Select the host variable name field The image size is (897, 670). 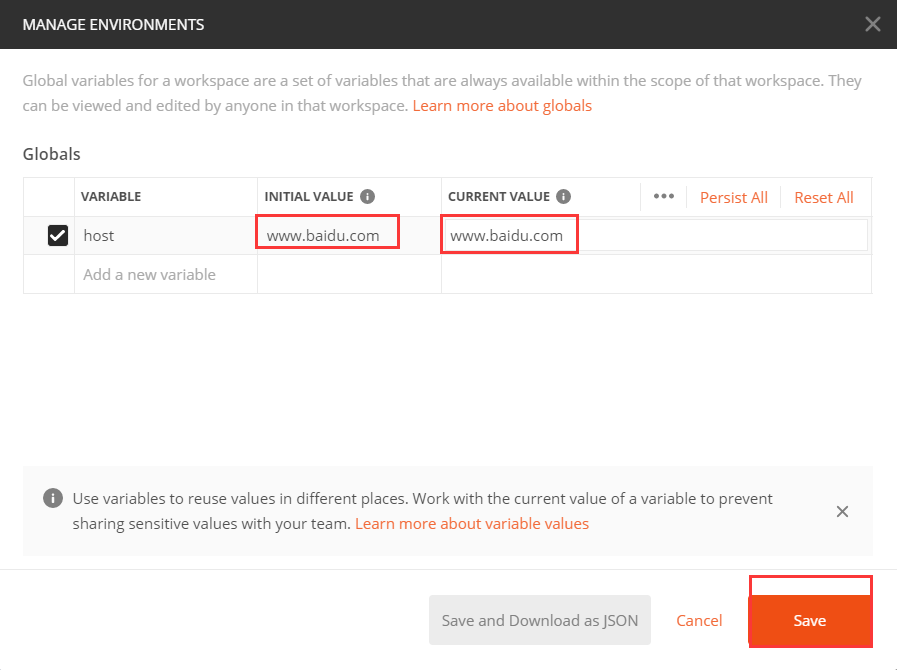click(x=165, y=236)
